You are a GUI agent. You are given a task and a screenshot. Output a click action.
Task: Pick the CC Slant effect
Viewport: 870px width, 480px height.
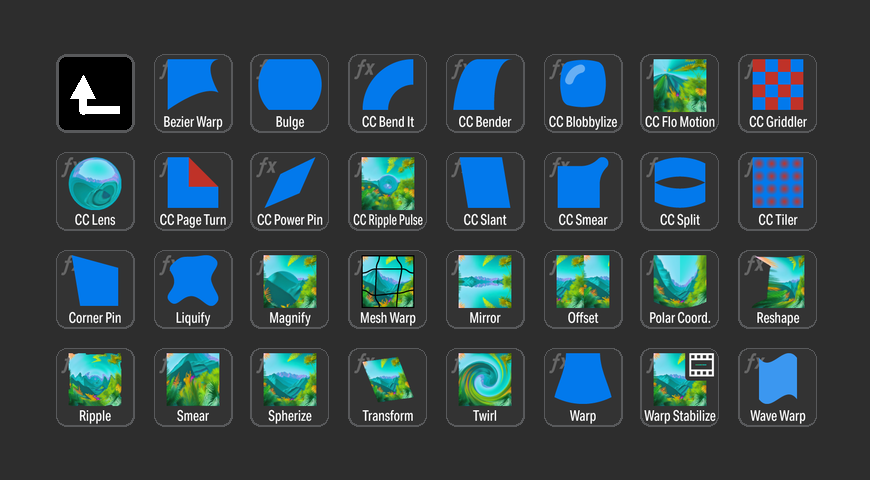click(485, 191)
